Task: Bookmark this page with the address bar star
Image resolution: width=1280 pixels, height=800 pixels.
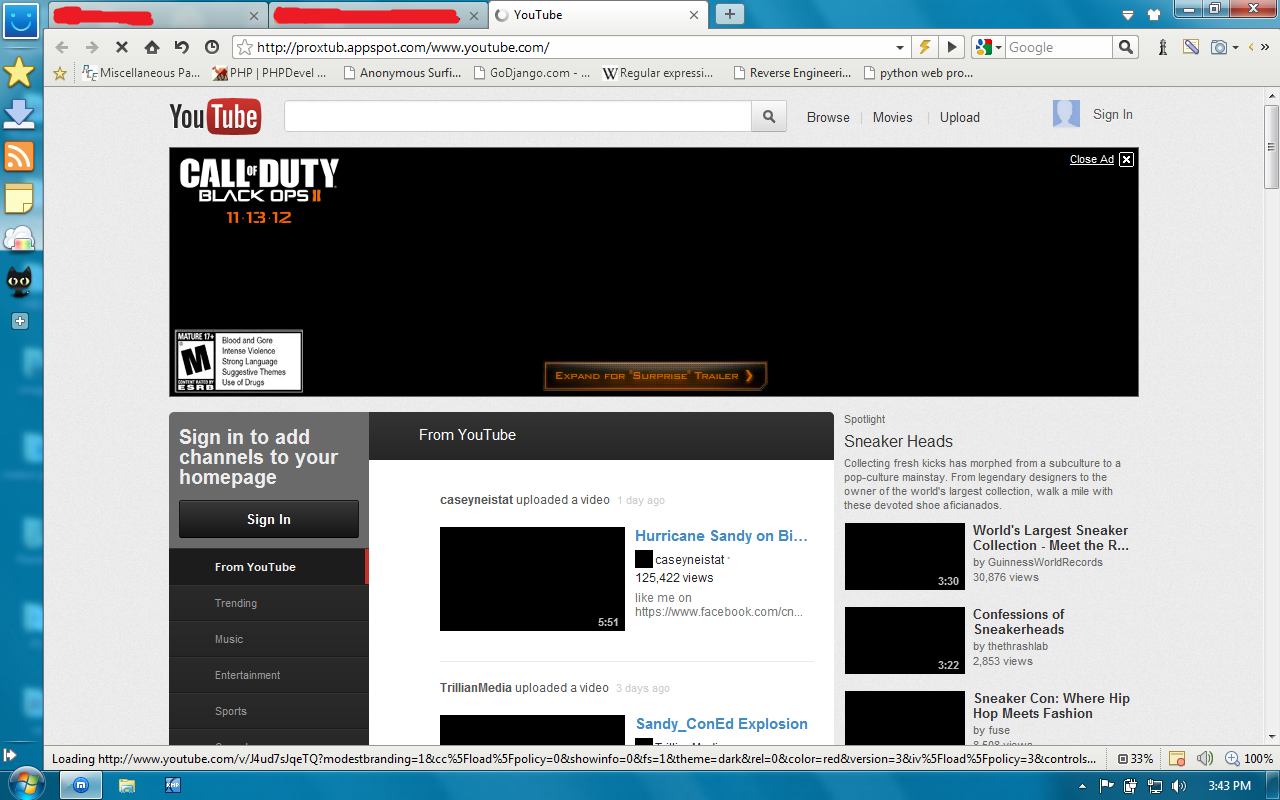Action: click(x=244, y=47)
